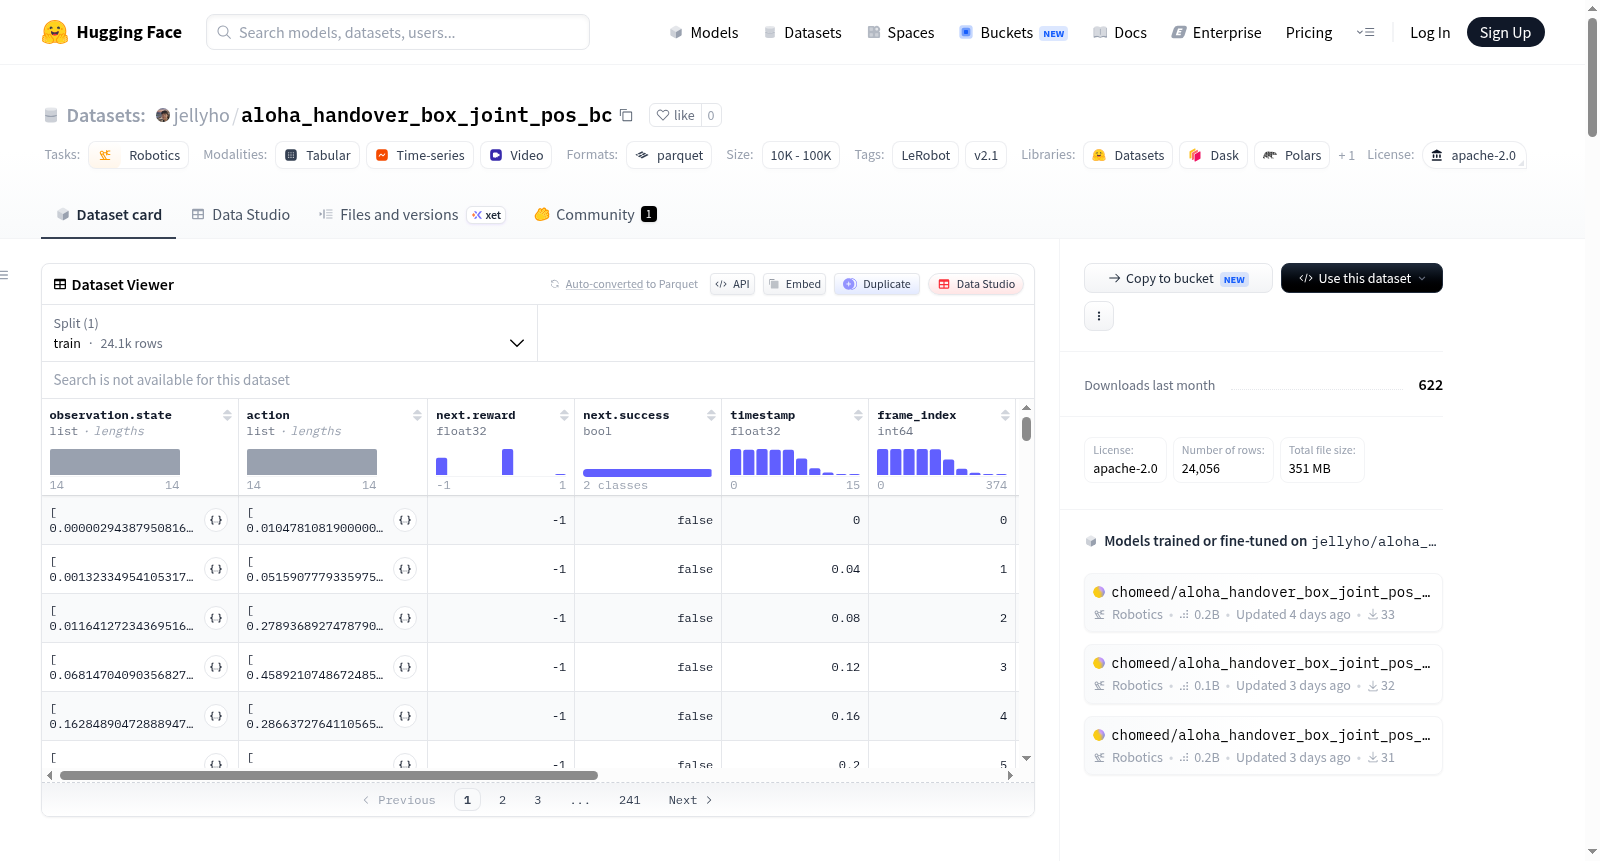This screenshot has width=1600, height=861.
Task: Click the Hugging Face logo icon
Action: tap(55, 32)
